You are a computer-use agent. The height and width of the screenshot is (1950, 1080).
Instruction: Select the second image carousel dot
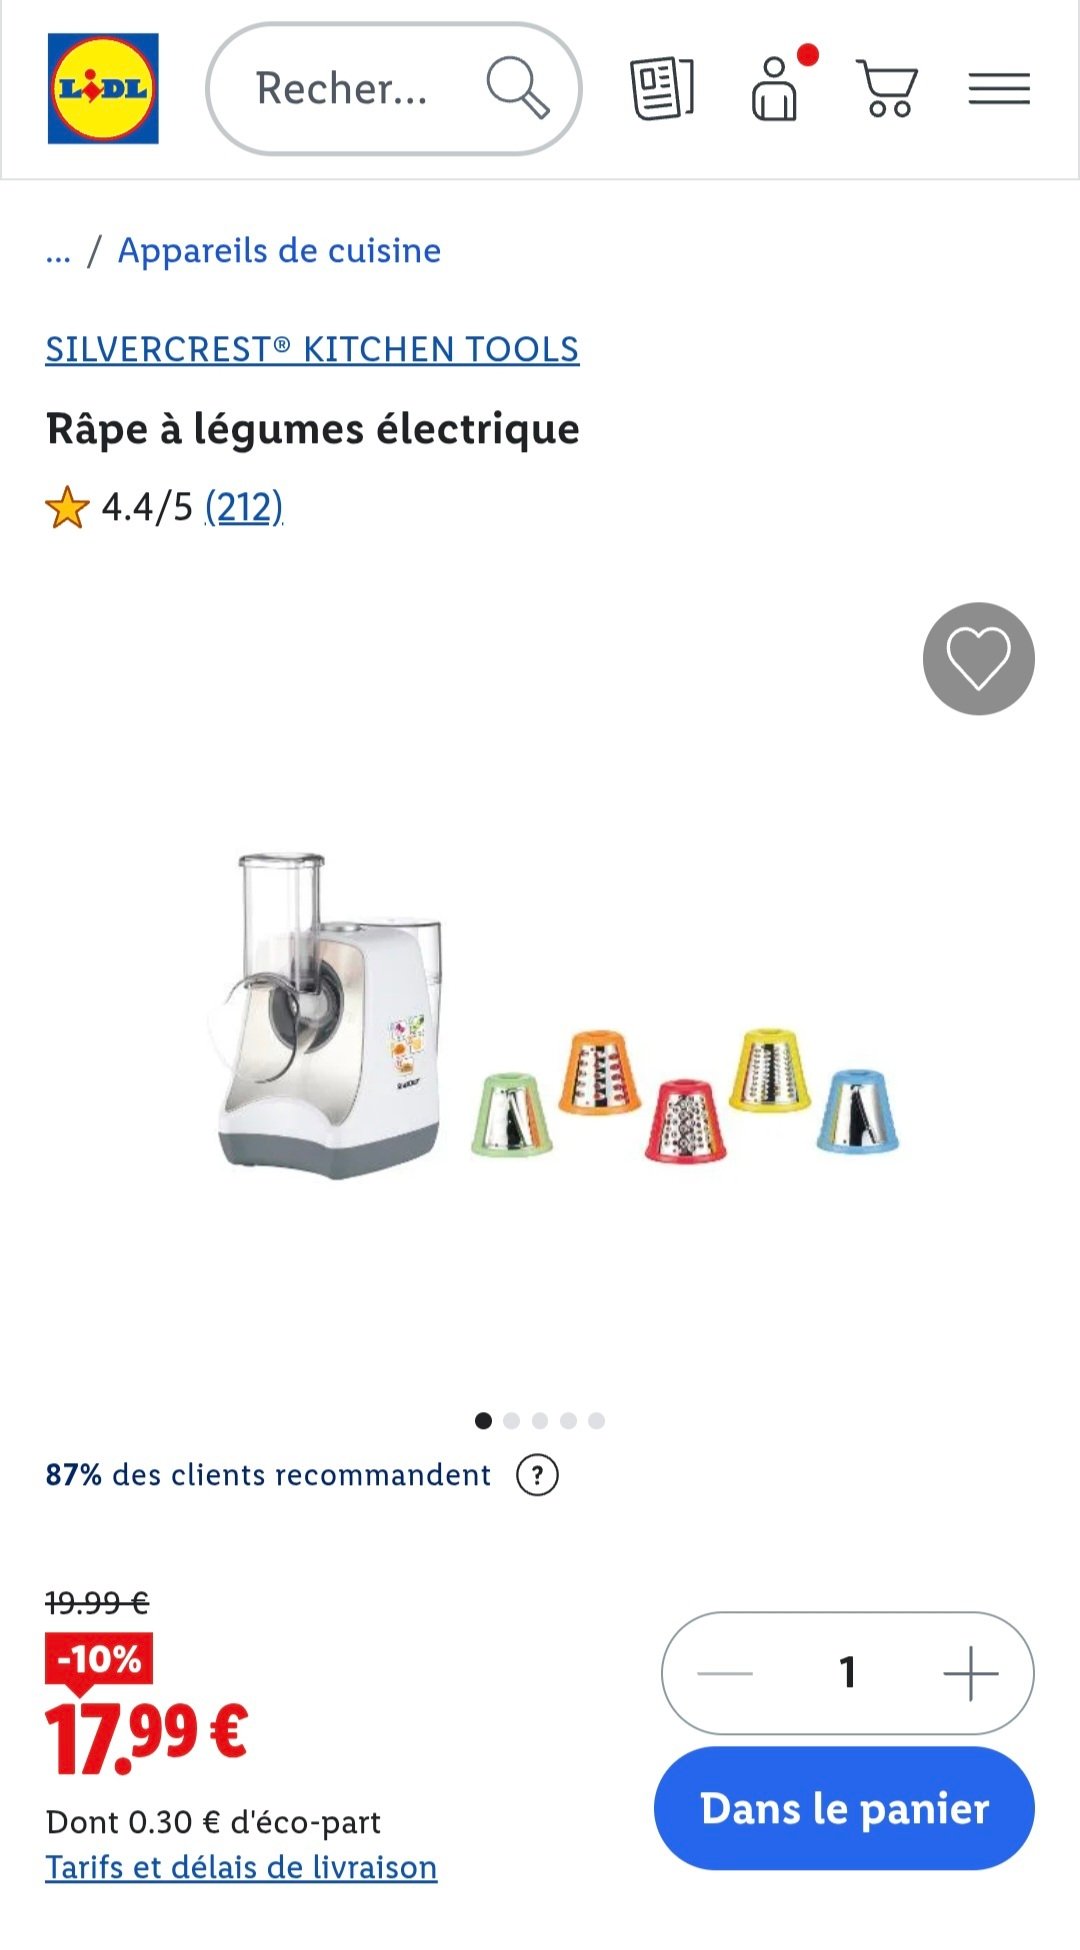click(x=512, y=1421)
